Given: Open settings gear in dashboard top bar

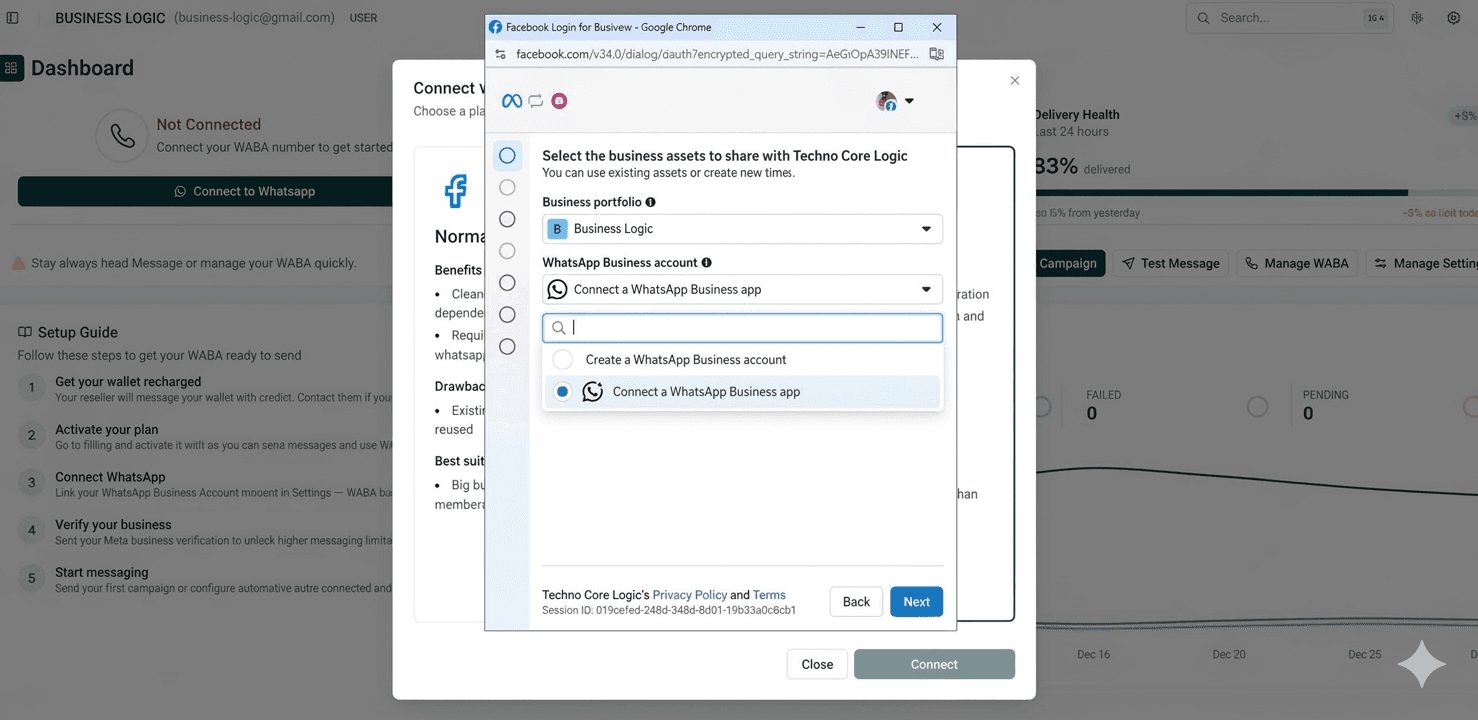Looking at the screenshot, I should pos(1454,18).
